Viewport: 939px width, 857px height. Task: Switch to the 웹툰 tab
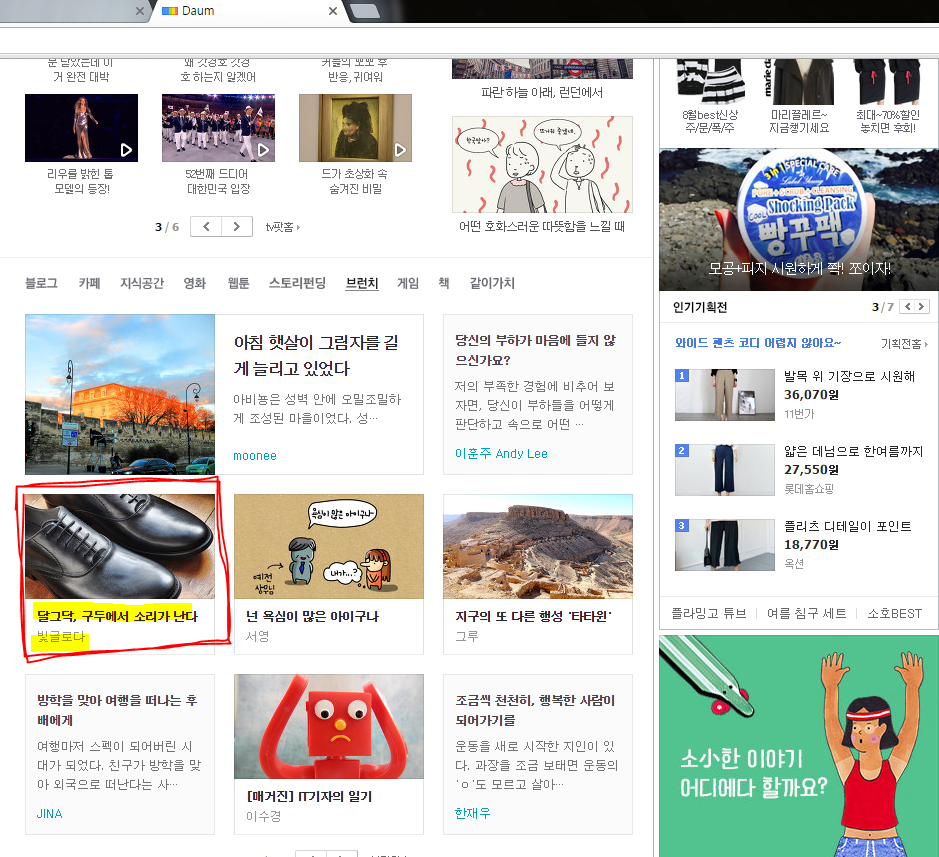238,283
